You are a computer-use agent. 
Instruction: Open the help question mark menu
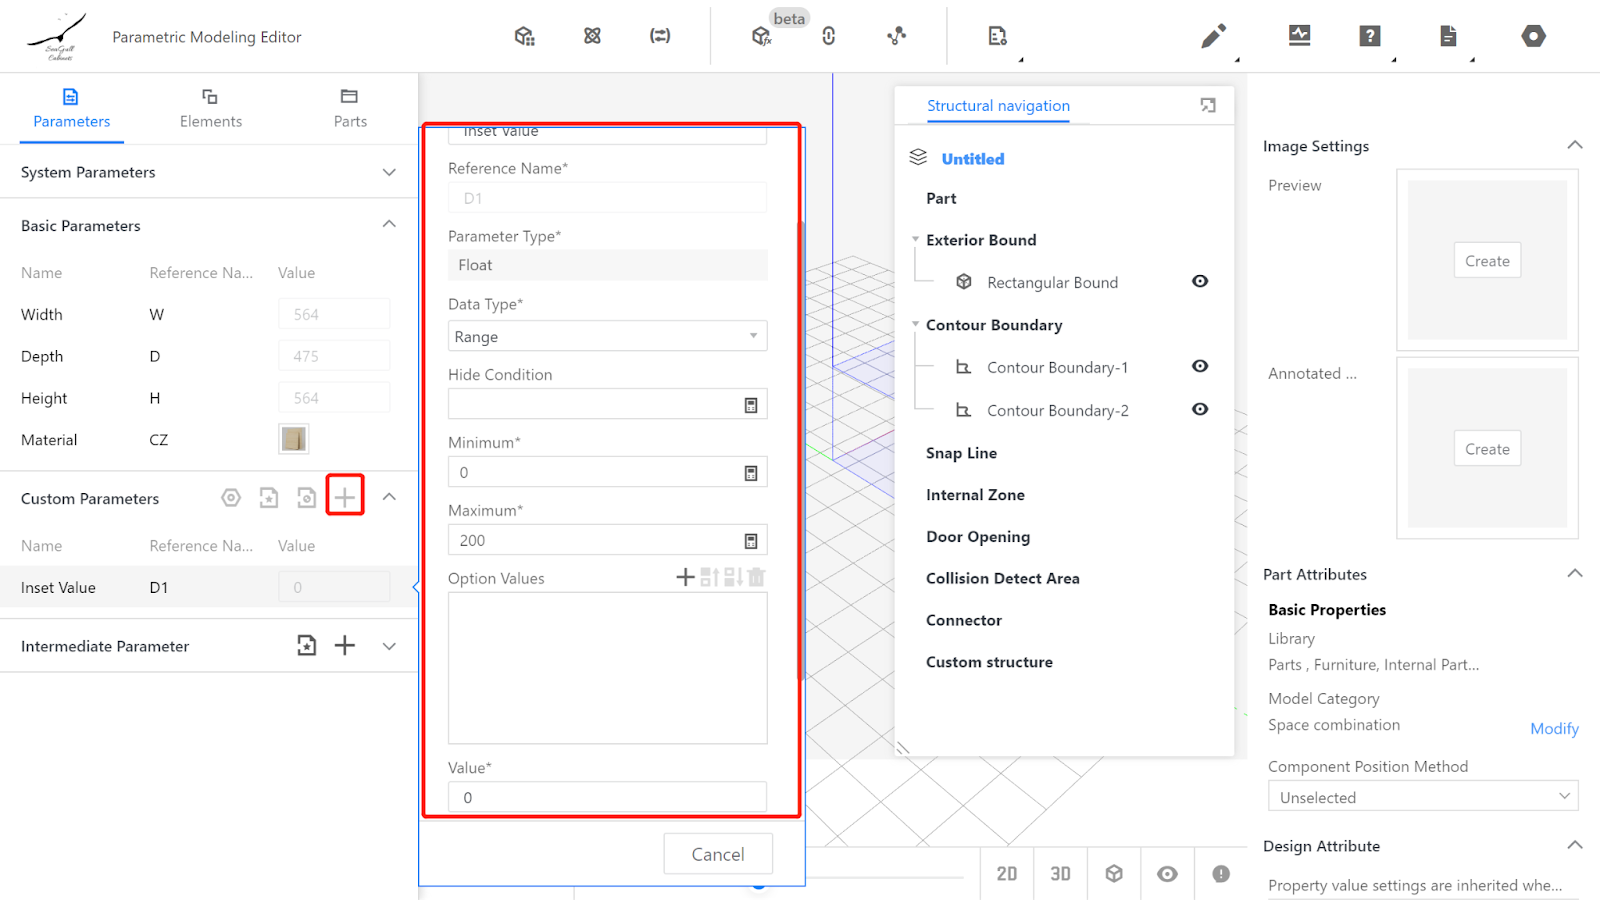click(1370, 36)
